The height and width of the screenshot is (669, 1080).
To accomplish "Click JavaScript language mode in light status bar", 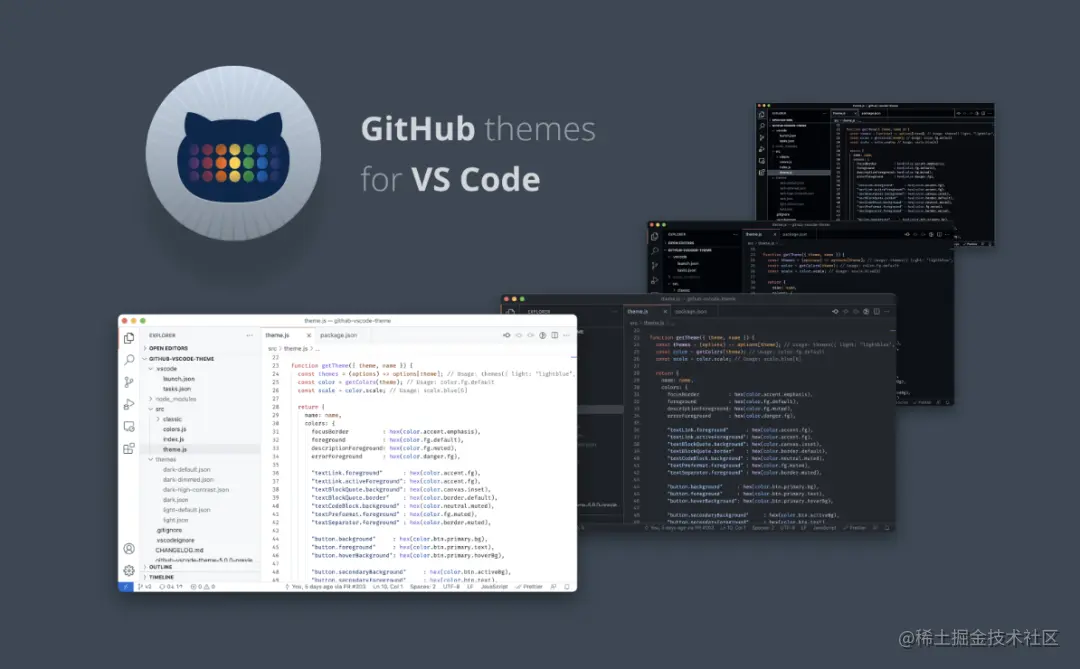I will click(x=495, y=587).
